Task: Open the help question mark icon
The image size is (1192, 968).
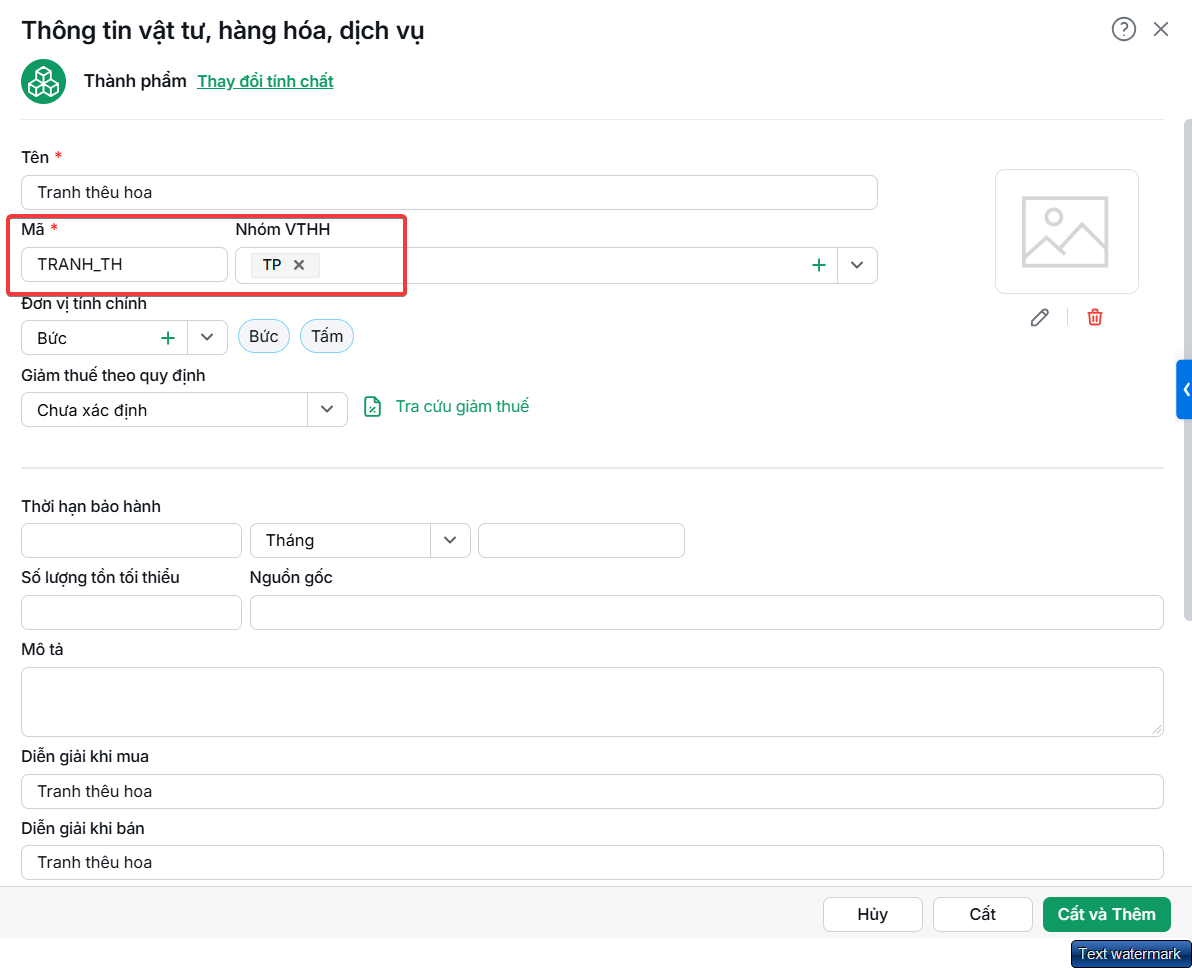Action: [1124, 29]
